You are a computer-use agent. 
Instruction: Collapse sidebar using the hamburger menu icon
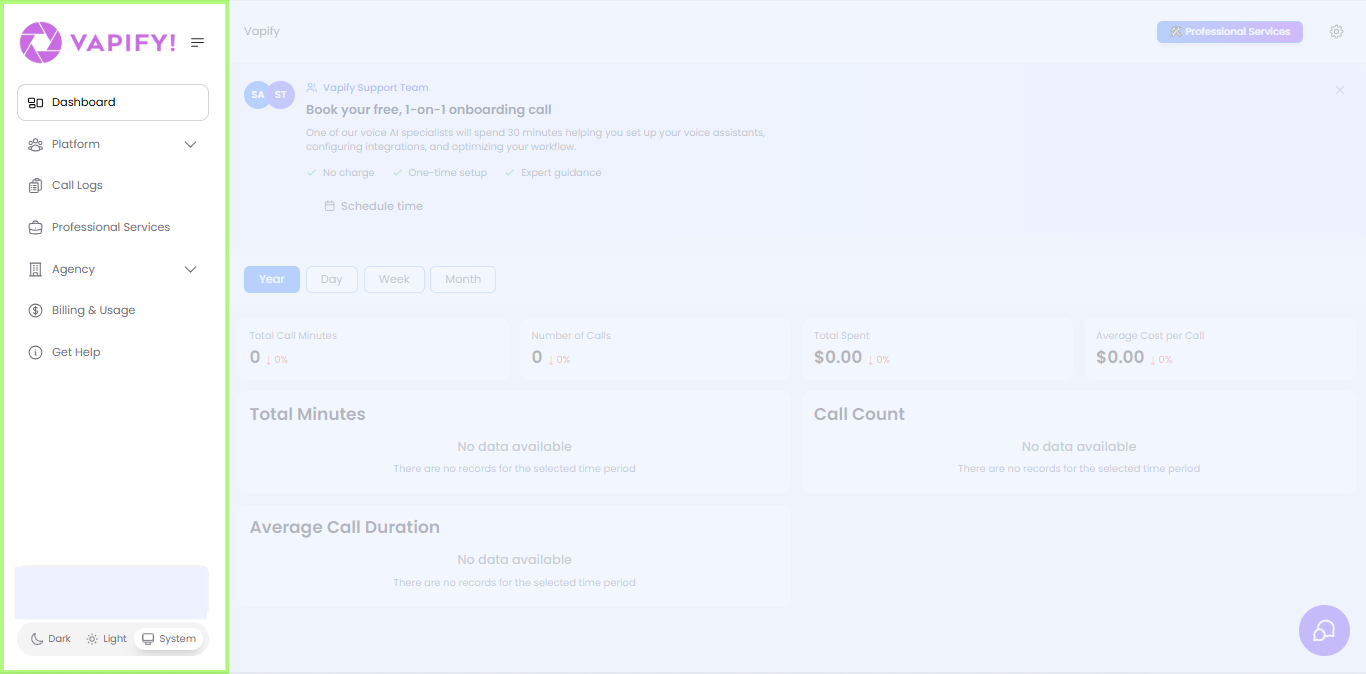(x=198, y=42)
